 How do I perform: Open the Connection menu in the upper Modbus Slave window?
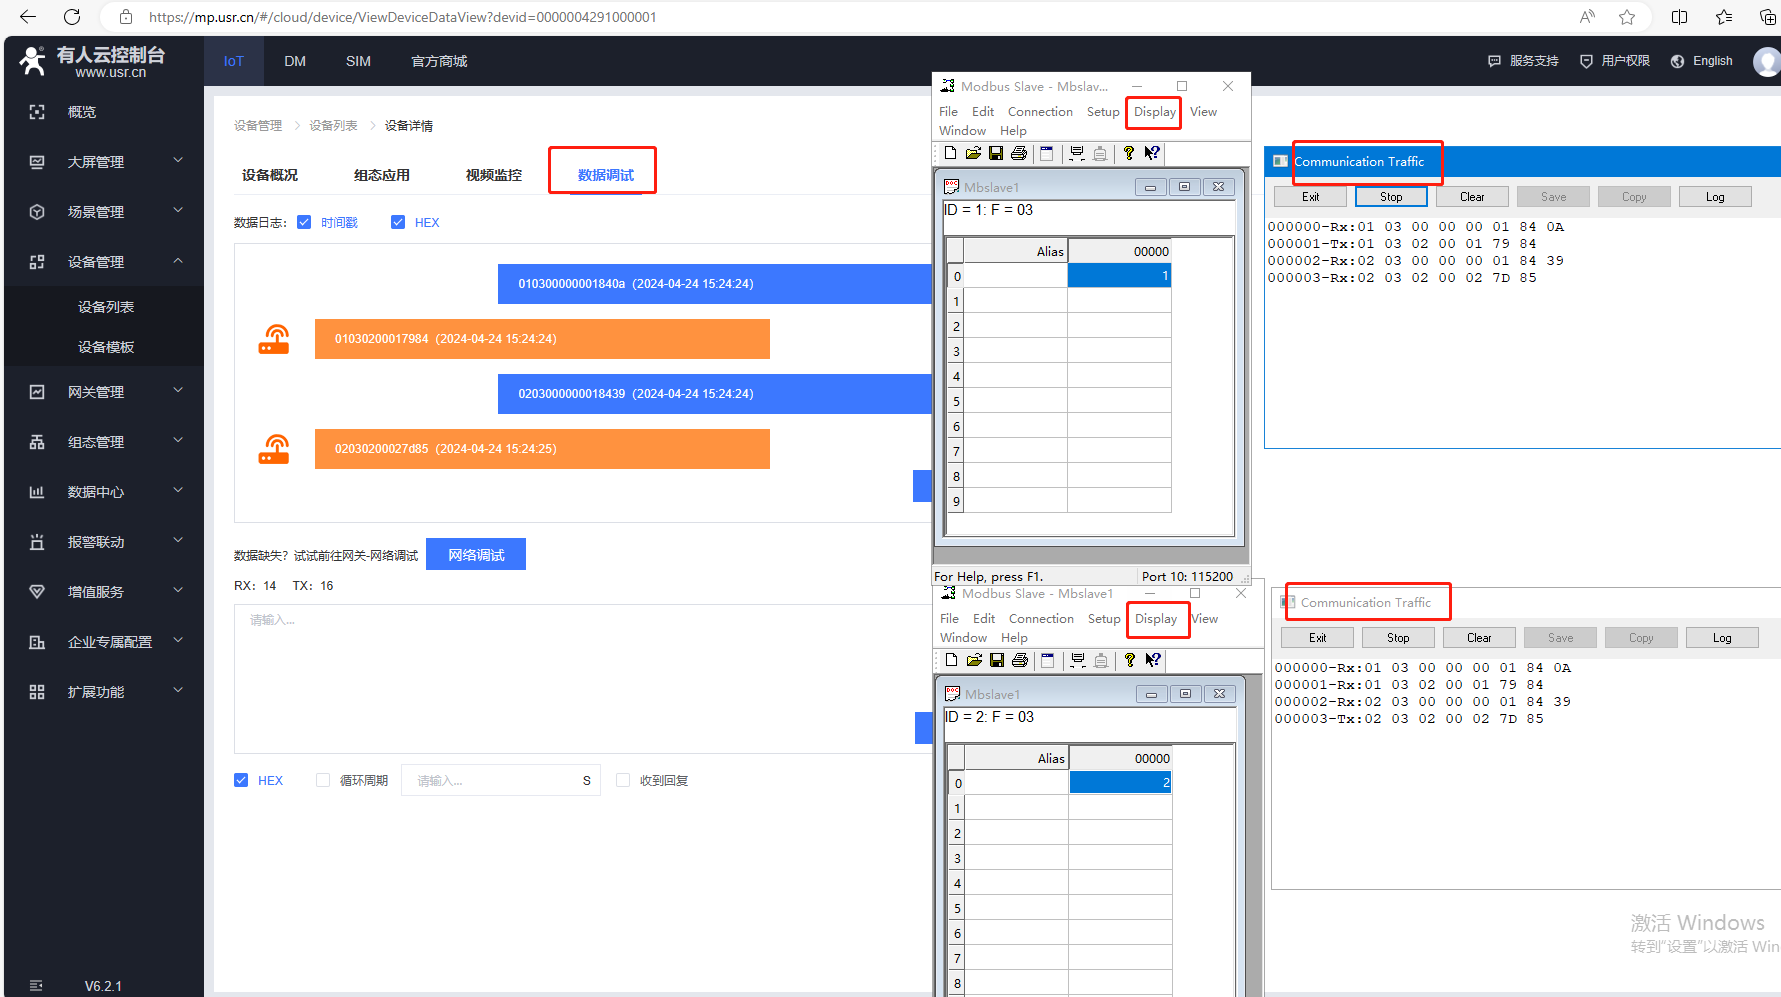pyautogui.click(x=1040, y=112)
